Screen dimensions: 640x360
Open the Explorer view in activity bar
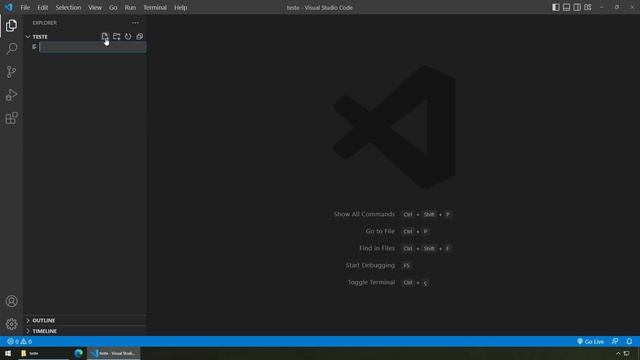[11, 25]
